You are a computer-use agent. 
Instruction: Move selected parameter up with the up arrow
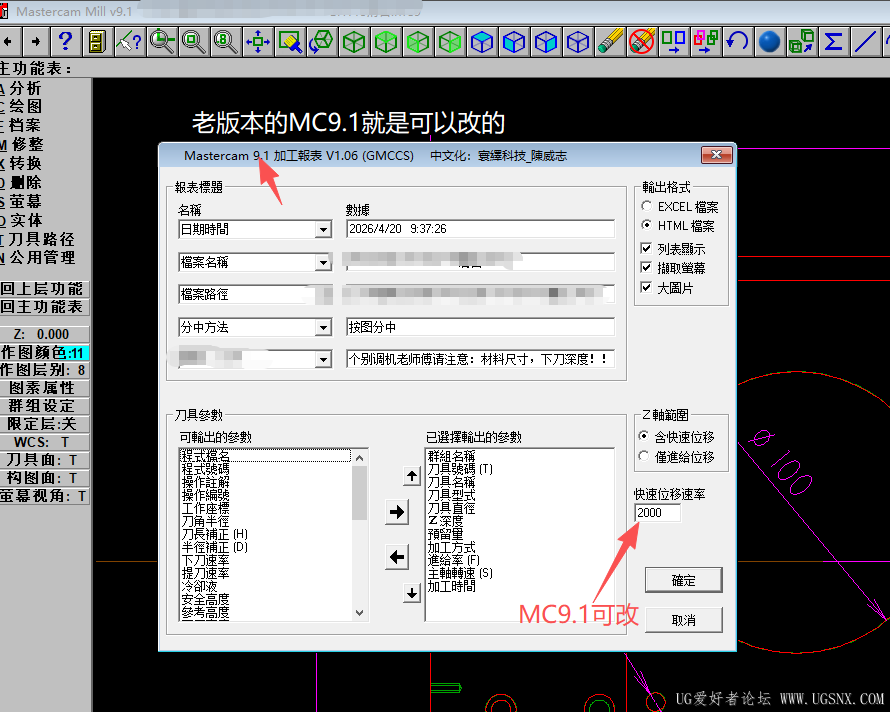tap(412, 475)
